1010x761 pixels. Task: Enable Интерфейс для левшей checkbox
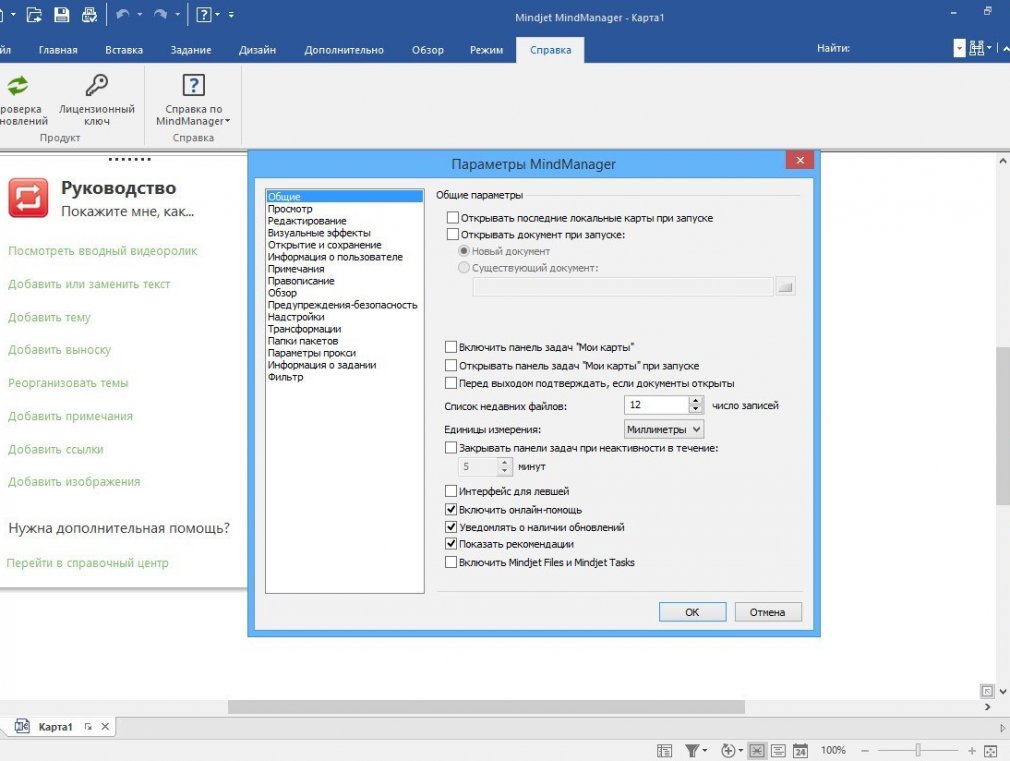tap(451, 491)
